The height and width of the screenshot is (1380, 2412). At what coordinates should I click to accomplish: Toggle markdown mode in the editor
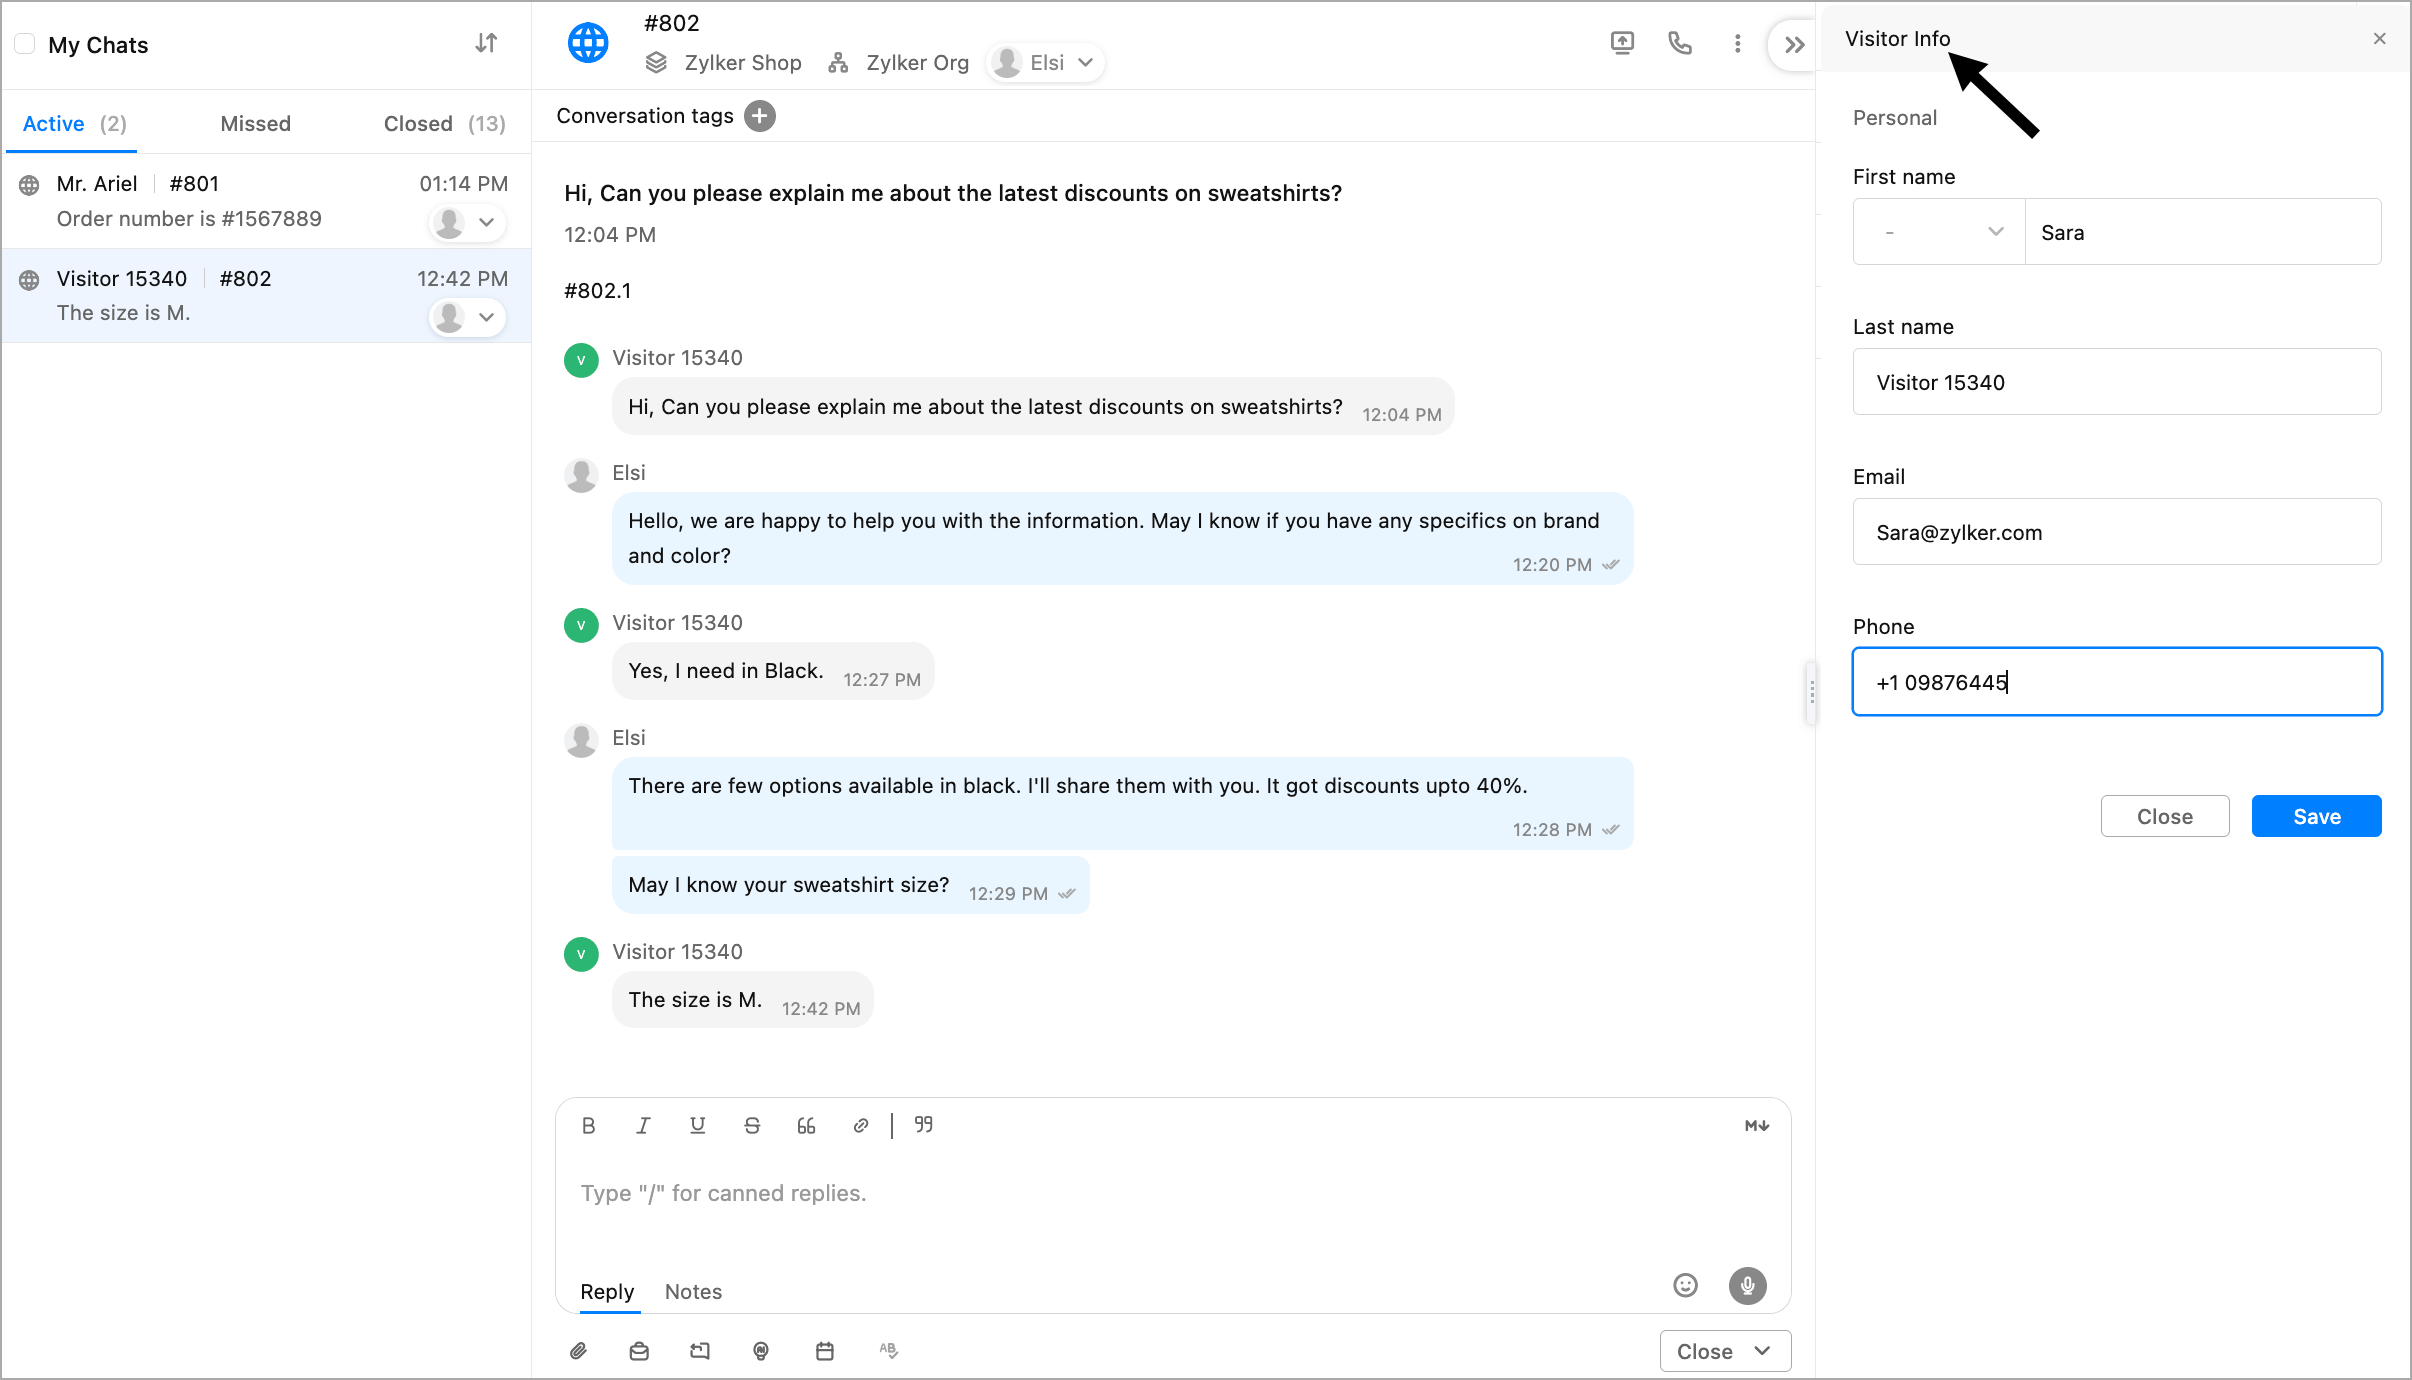coord(1757,1126)
